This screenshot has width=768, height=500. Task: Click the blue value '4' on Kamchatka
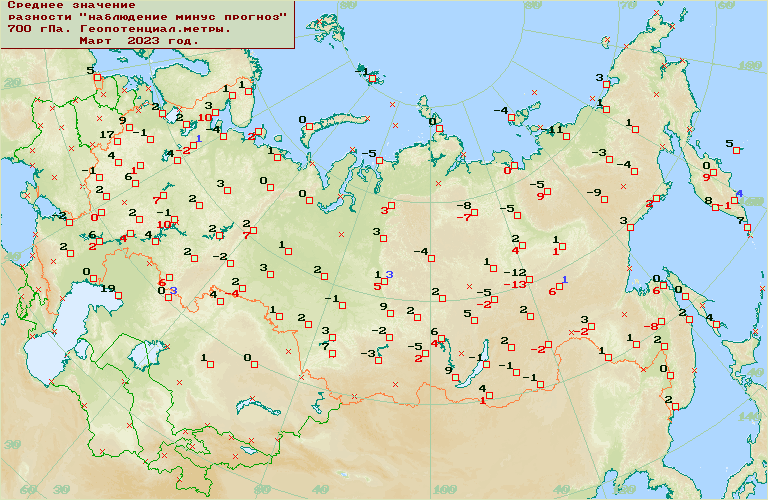(739, 193)
